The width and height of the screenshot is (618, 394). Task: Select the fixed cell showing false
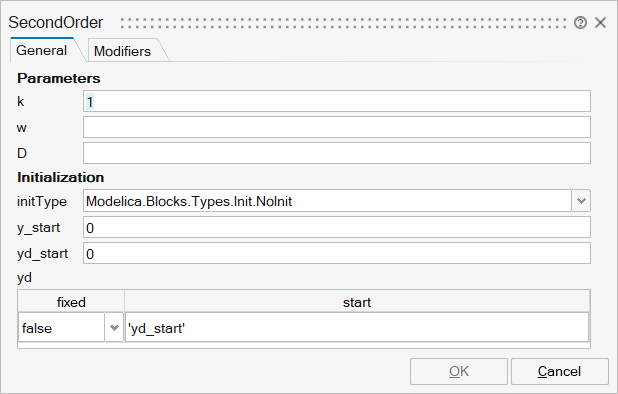coord(61,327)
